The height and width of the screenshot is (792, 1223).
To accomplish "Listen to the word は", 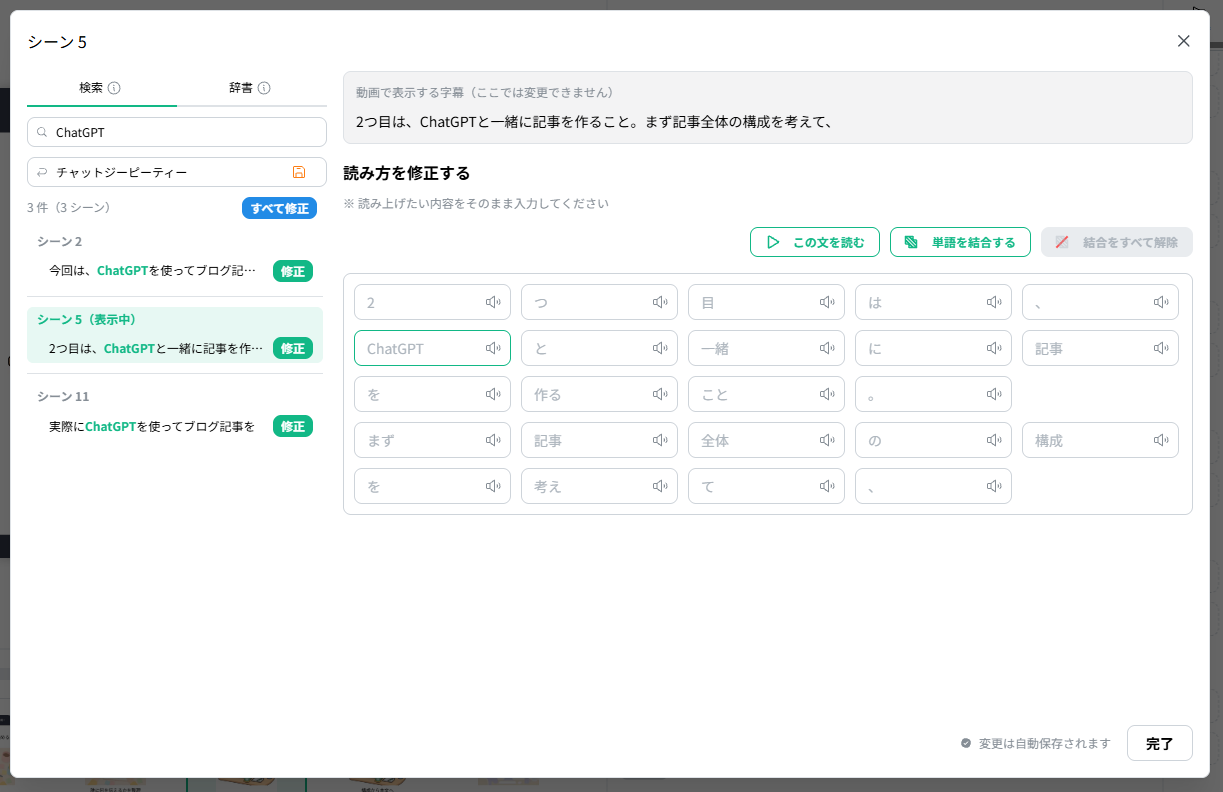I will [994, 302].
